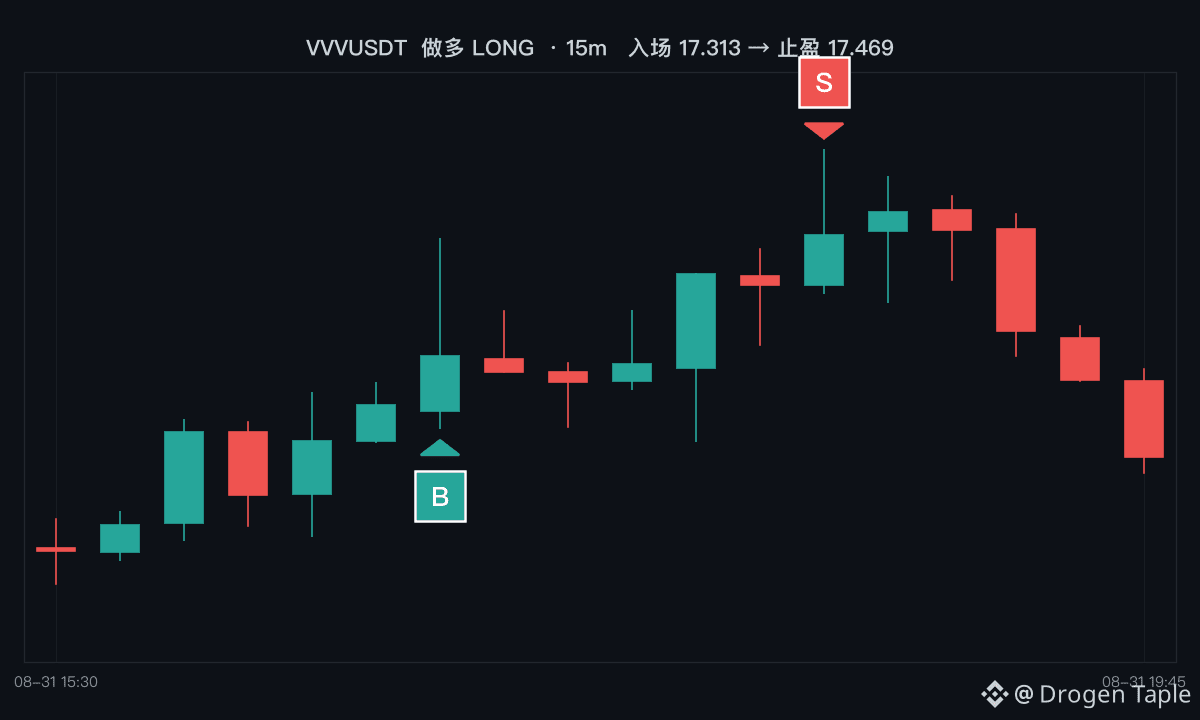The image size is (1200, 720).
Task: Select the tall green candle under S marker
Action: click(x=824, y=259)
